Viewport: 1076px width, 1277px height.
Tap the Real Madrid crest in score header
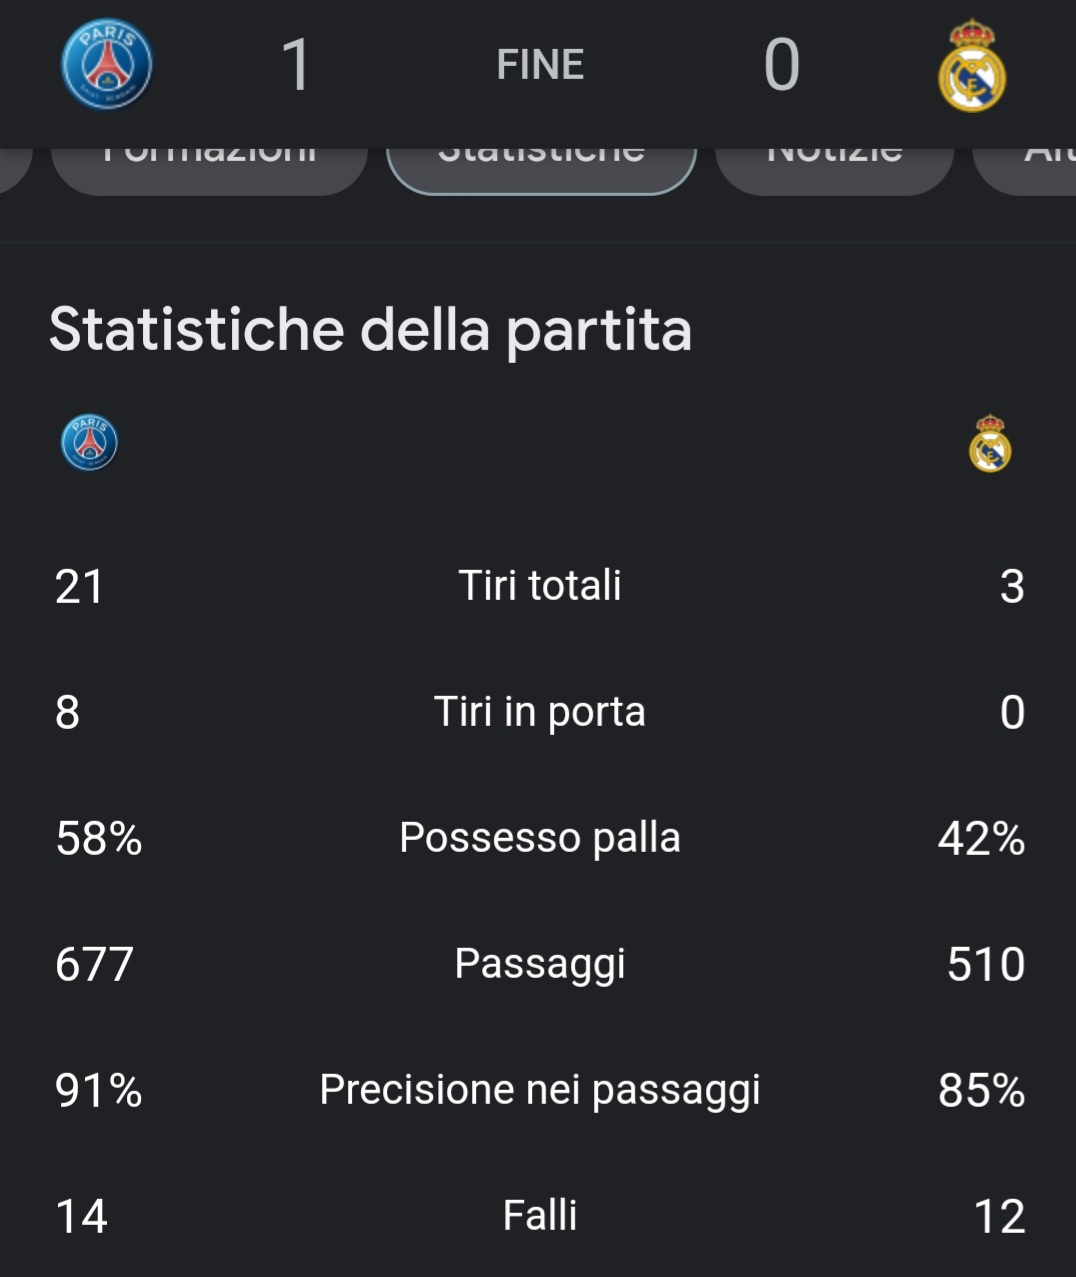pos(971,66)
